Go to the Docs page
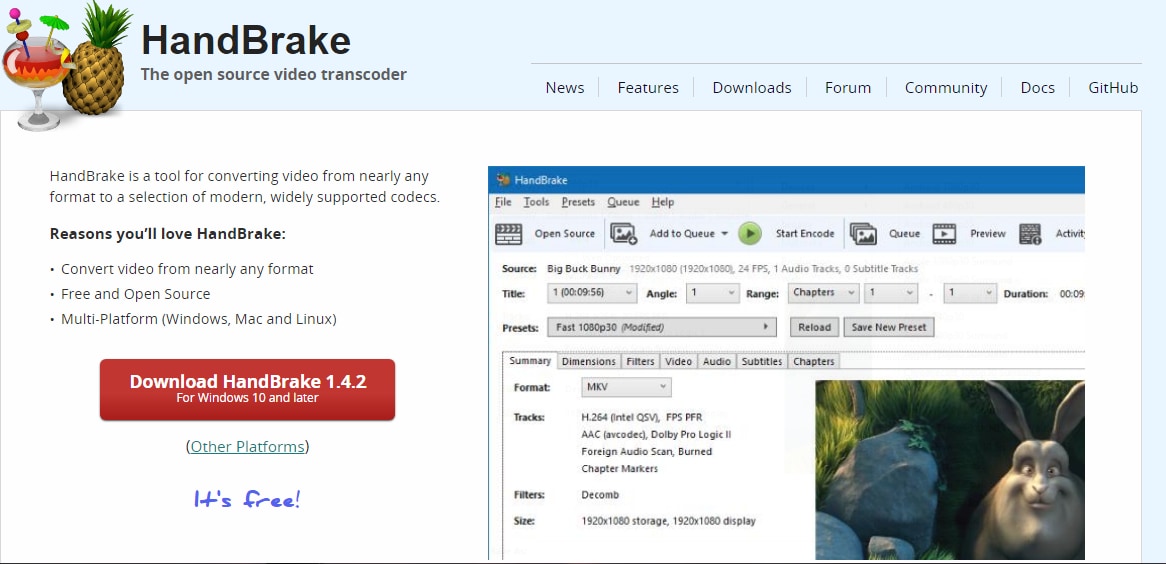1166x564 pixels. 1037,88
